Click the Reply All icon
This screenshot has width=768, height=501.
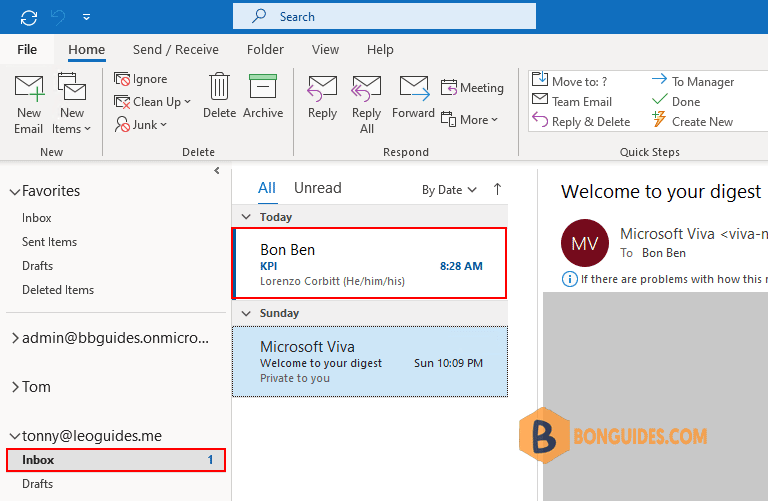click(x=366, y=88)
